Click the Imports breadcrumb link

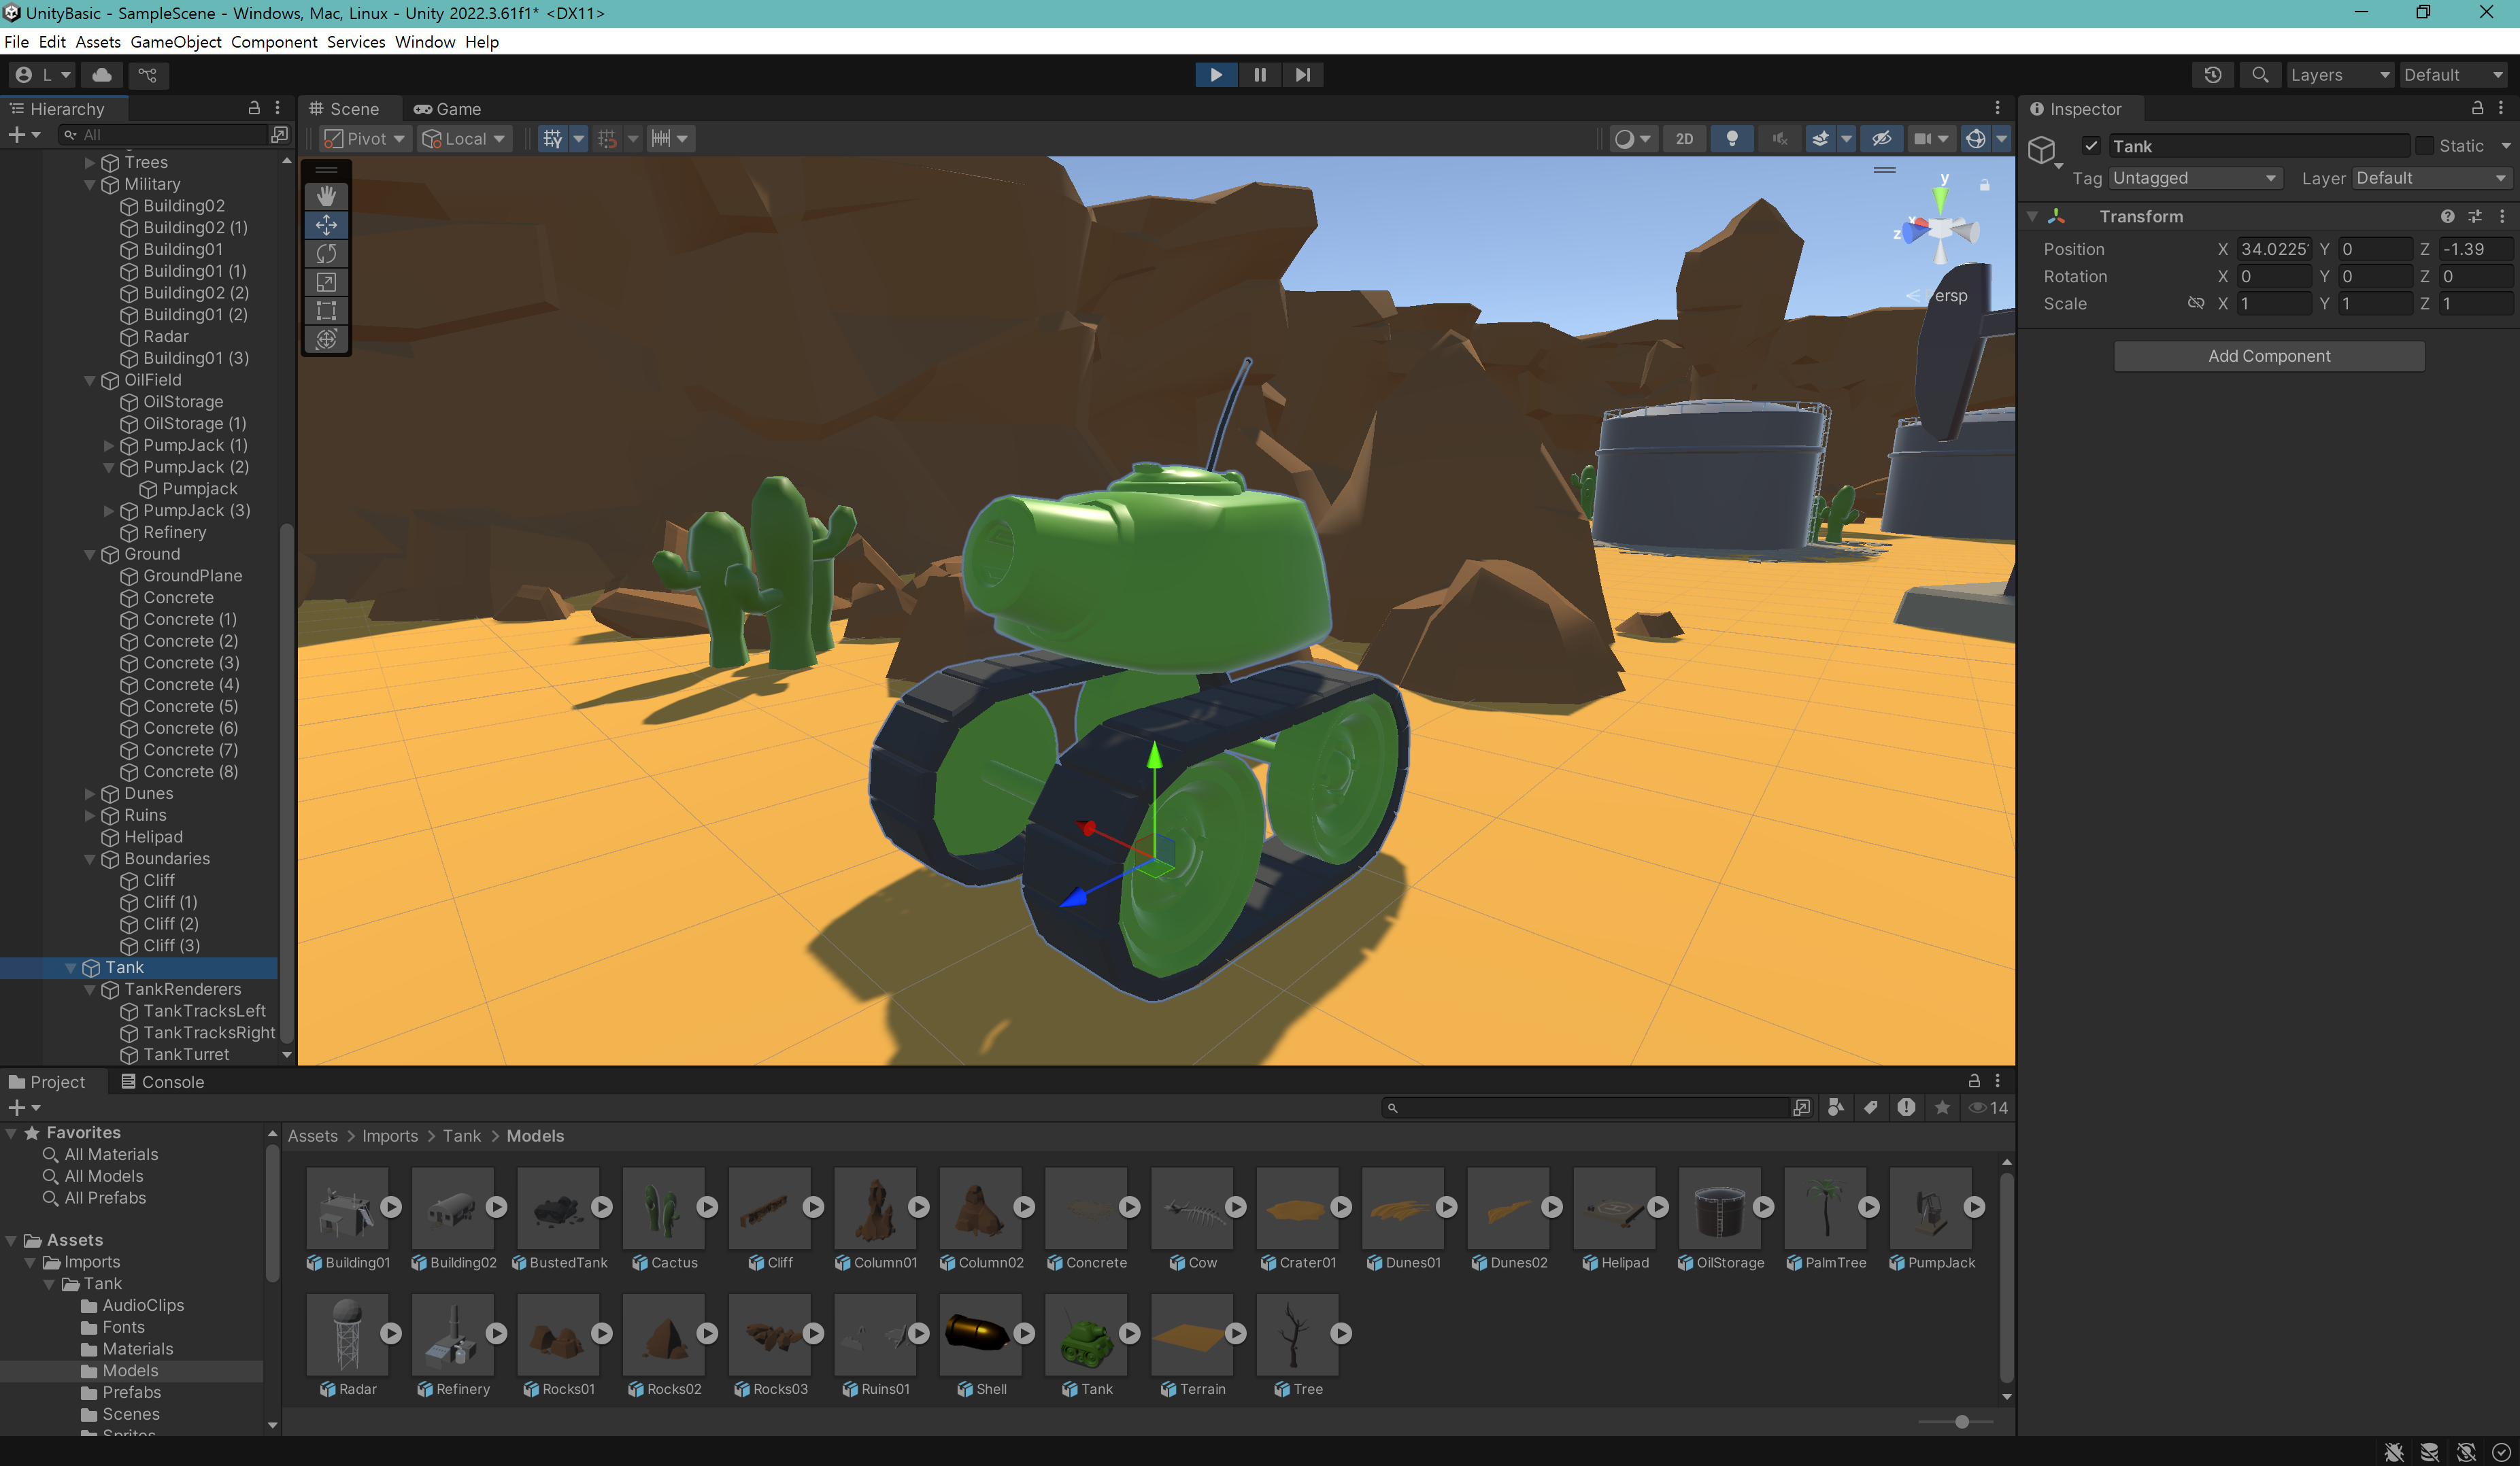[x=390, y=1136]
